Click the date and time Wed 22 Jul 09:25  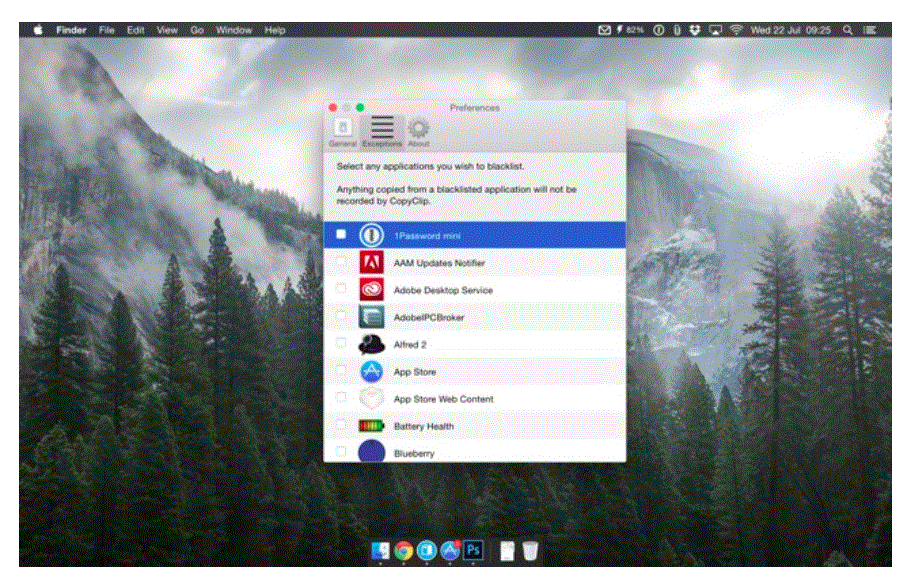[790, 30]
